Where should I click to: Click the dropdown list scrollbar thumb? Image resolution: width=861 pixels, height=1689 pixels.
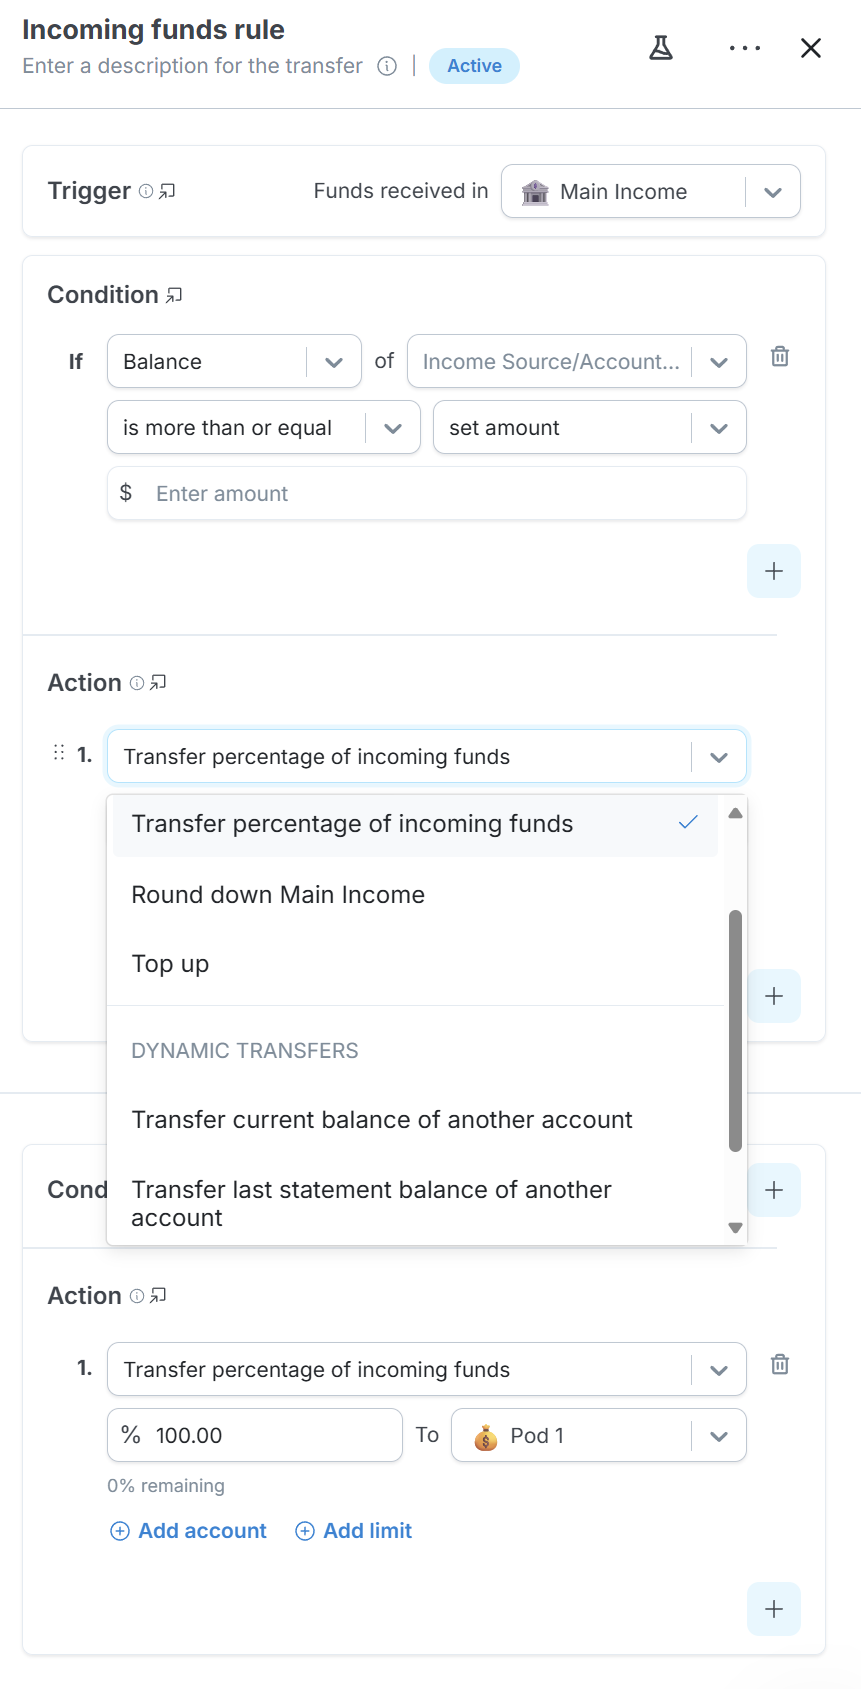(x=736, y=1031)
